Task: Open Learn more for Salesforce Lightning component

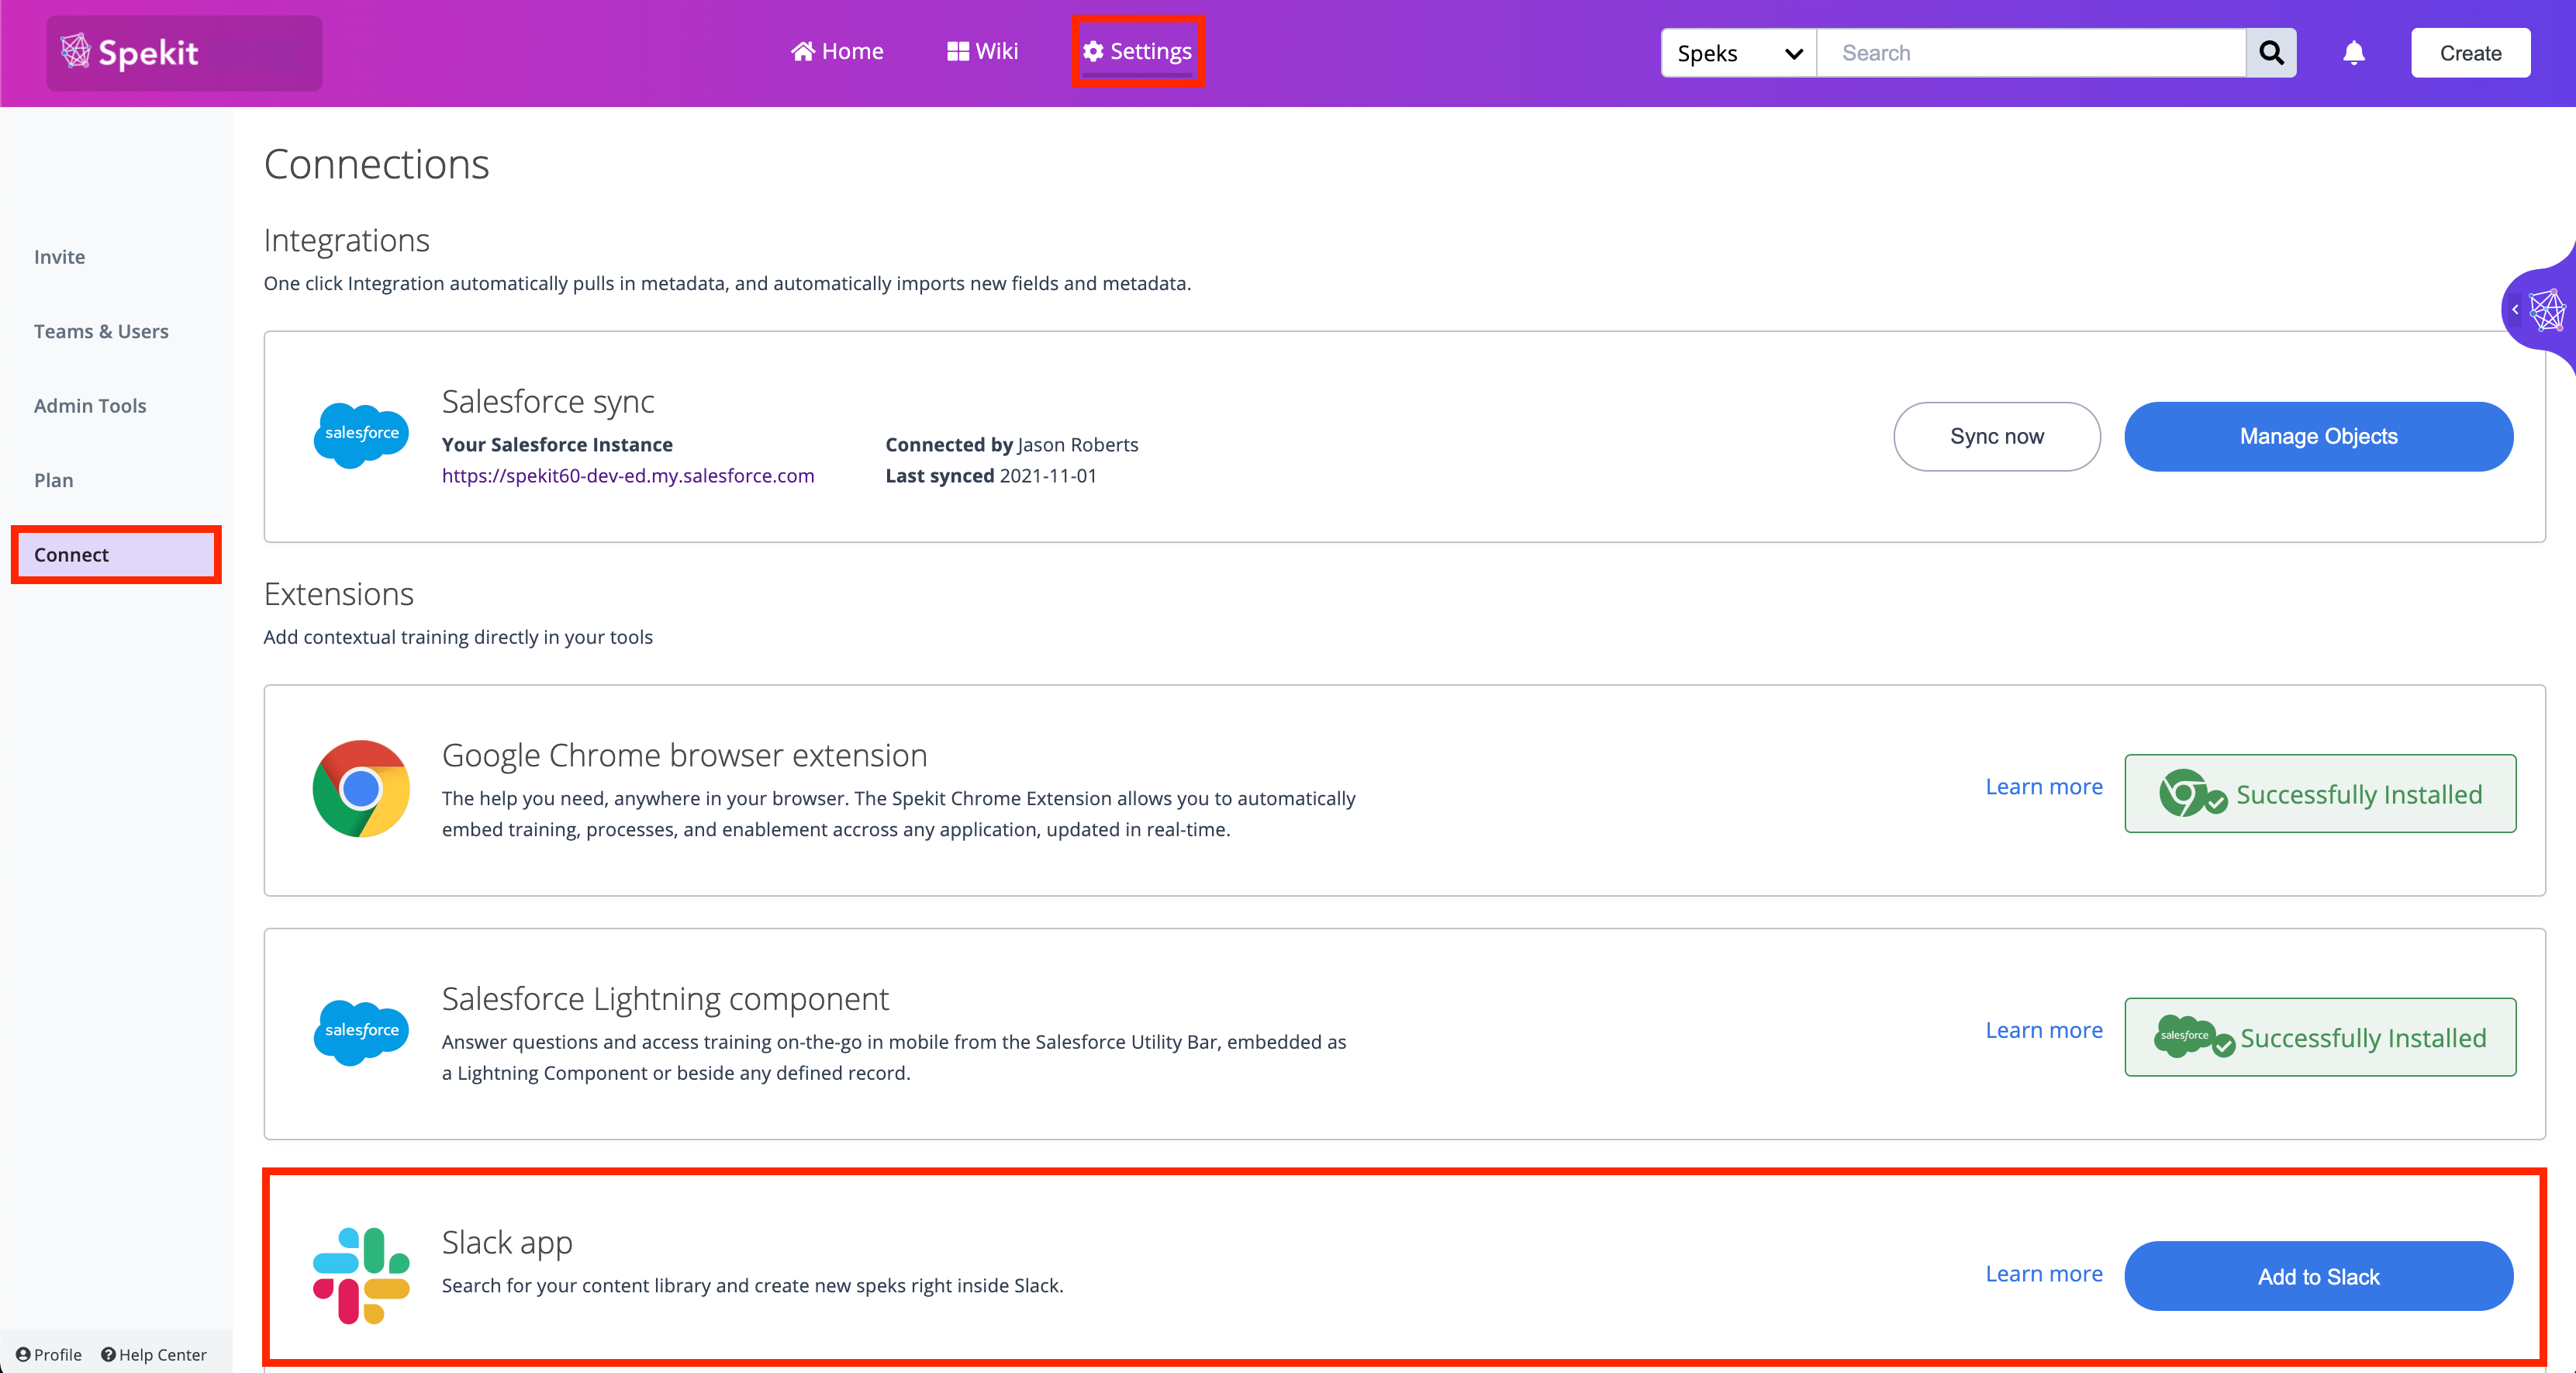Action: [x=2044, y=1030]
